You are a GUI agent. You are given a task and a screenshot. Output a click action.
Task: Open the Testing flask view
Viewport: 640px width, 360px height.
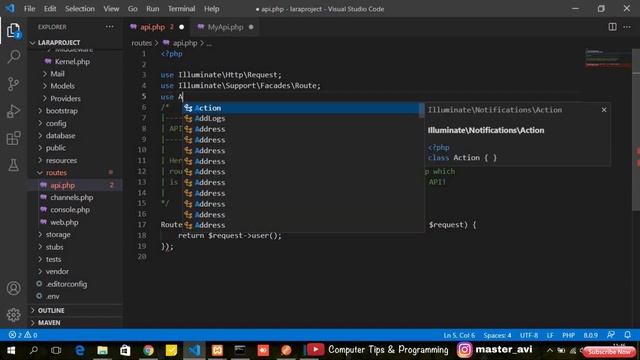(x=13, y=165)
